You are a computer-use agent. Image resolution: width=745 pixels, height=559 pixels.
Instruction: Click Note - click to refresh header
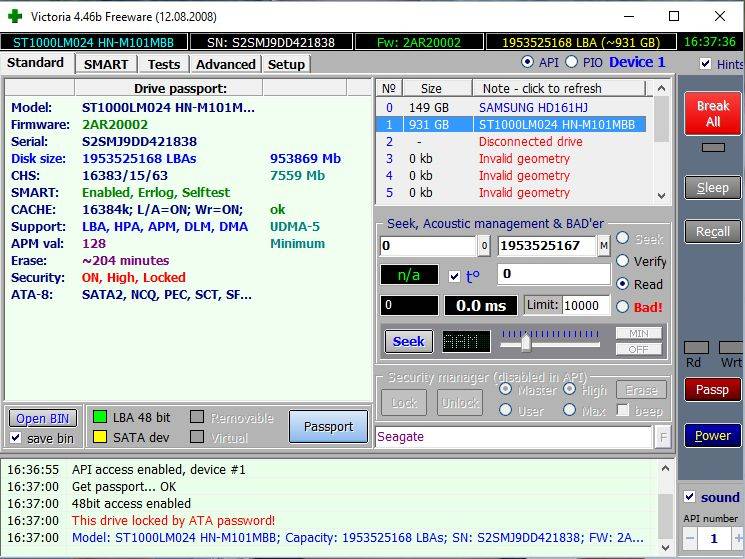[559, 88]
